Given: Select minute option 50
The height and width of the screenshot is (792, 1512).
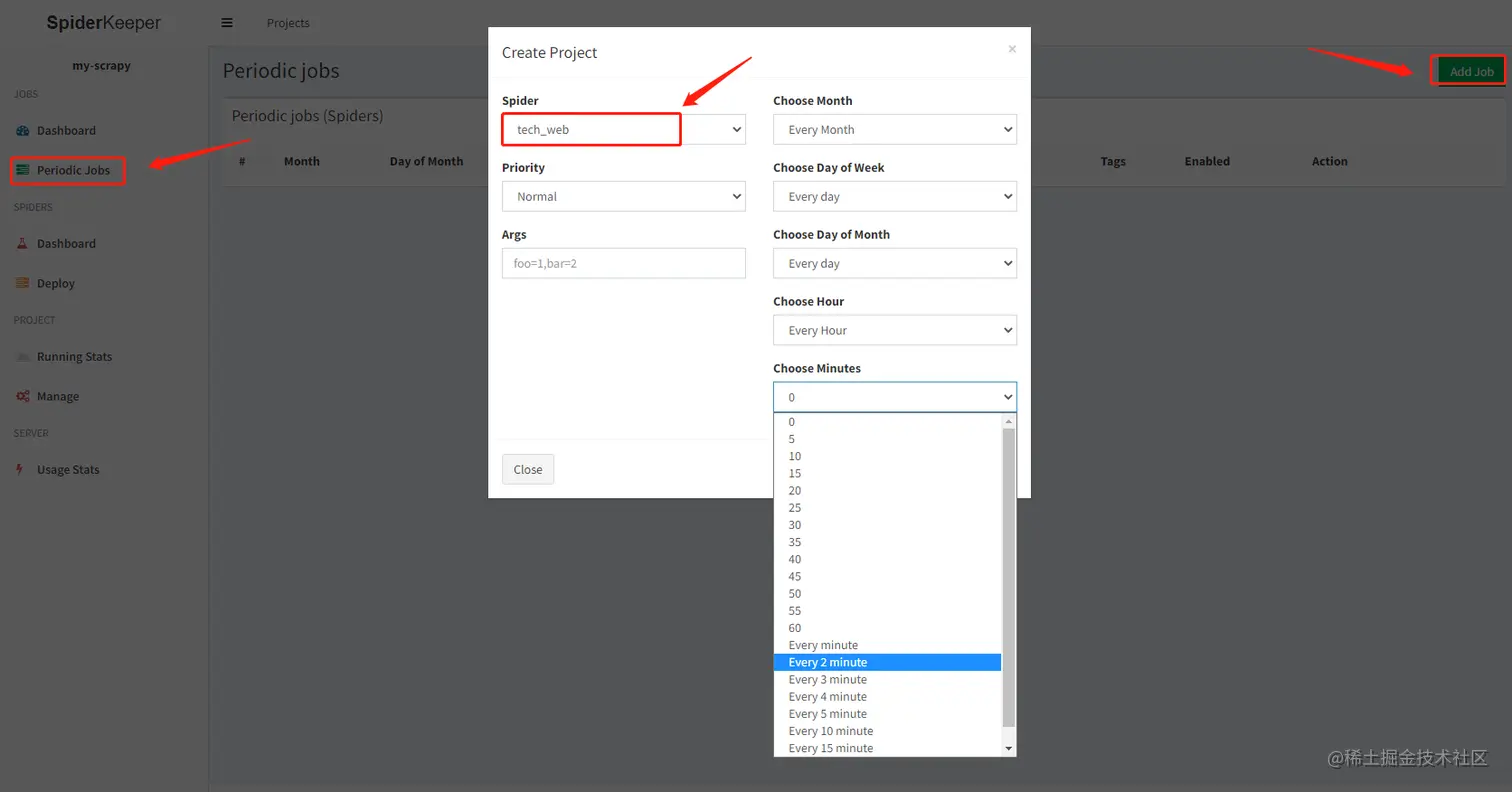Looking at the screenshot, I should point(887,594).
